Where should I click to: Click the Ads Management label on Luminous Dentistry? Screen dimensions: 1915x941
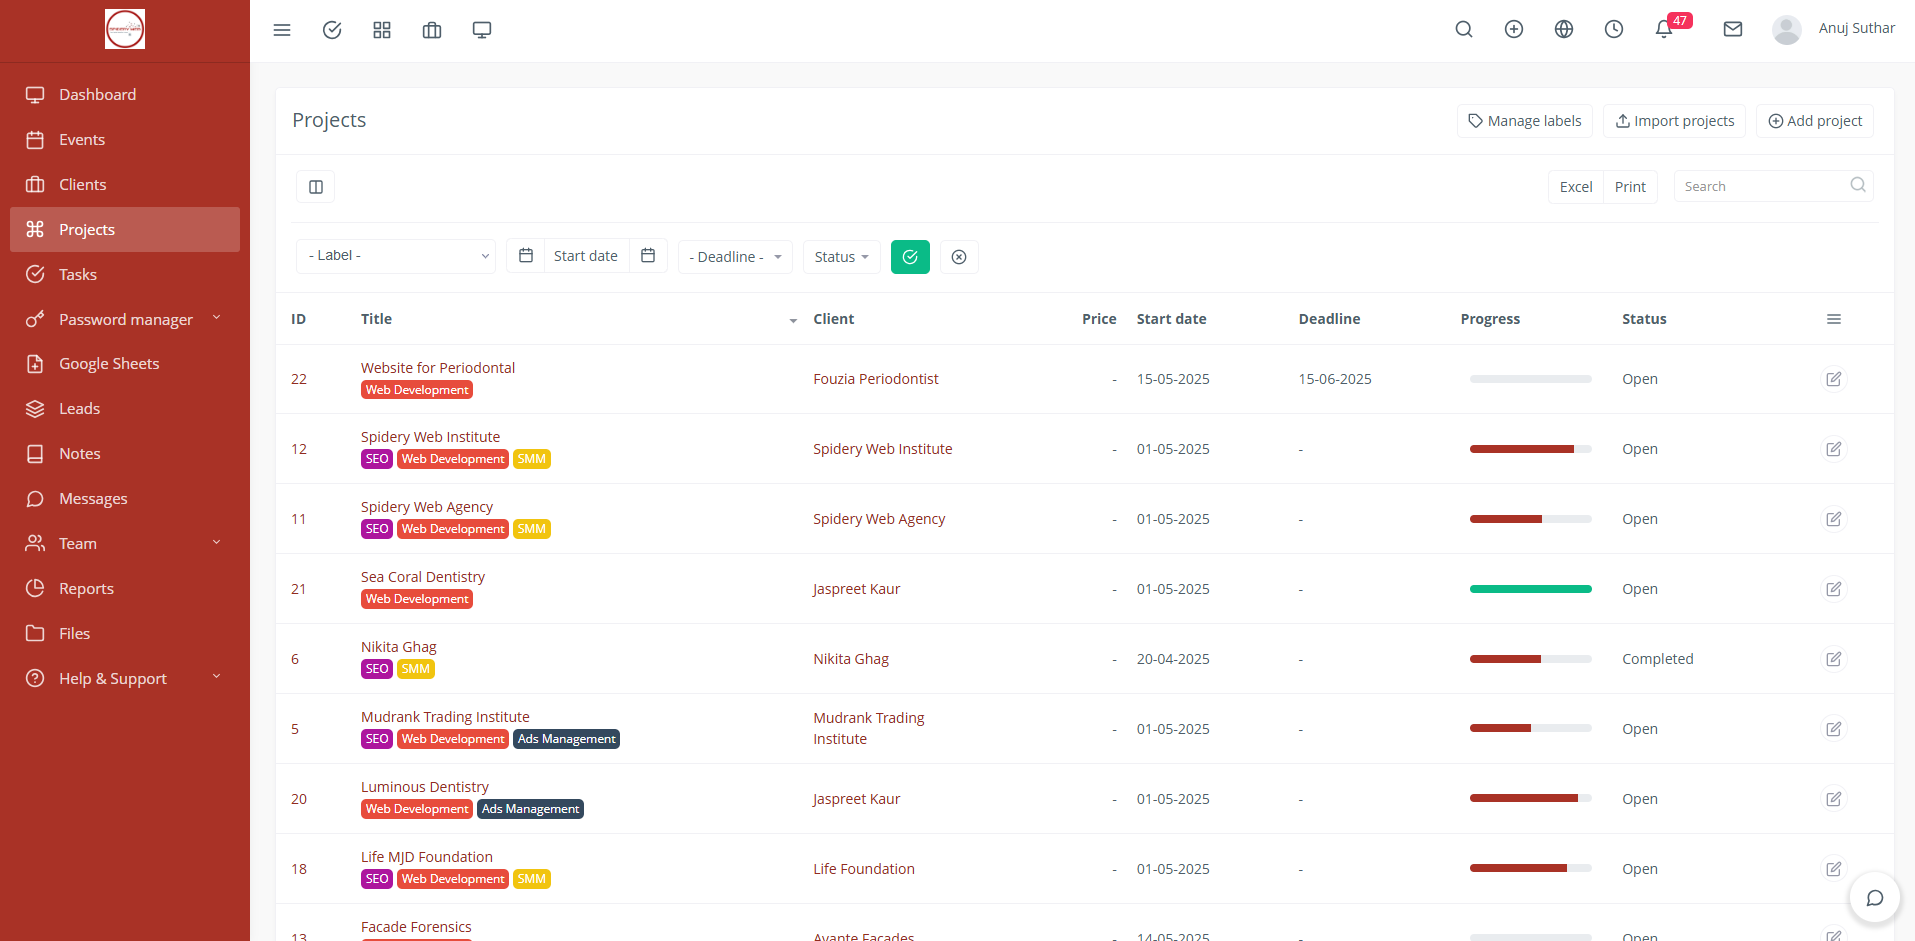(530, 809)
